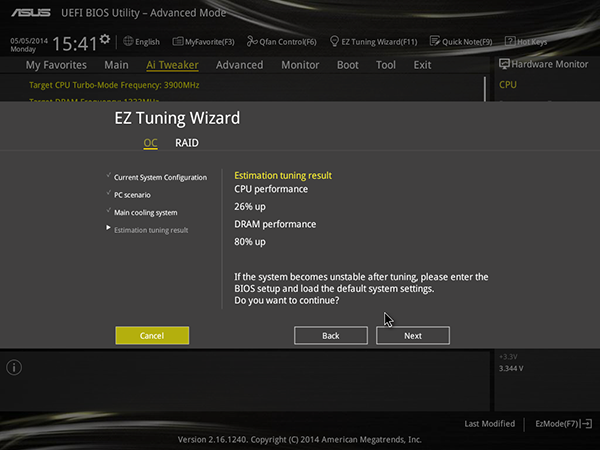
Task: Open Quick Note(F9)
Action: (461, 41)
